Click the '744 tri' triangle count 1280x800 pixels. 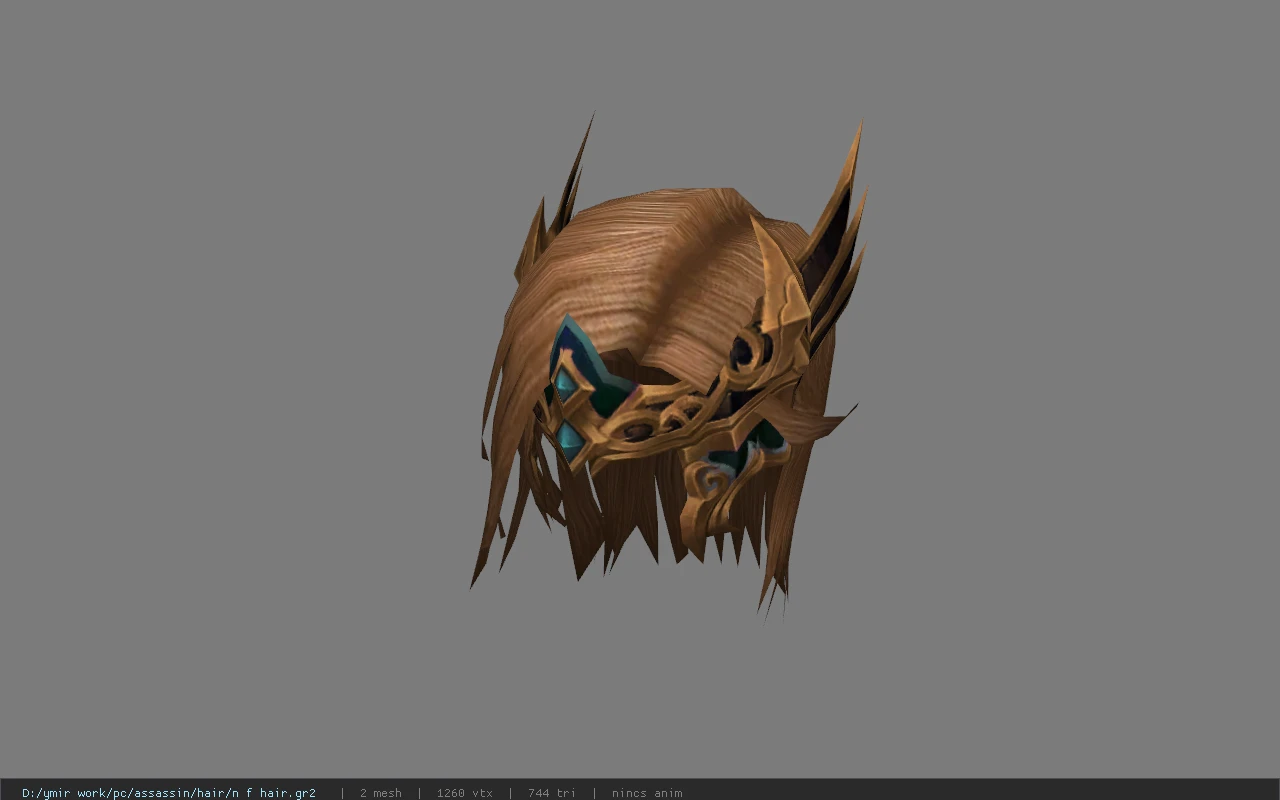point(552,793)
